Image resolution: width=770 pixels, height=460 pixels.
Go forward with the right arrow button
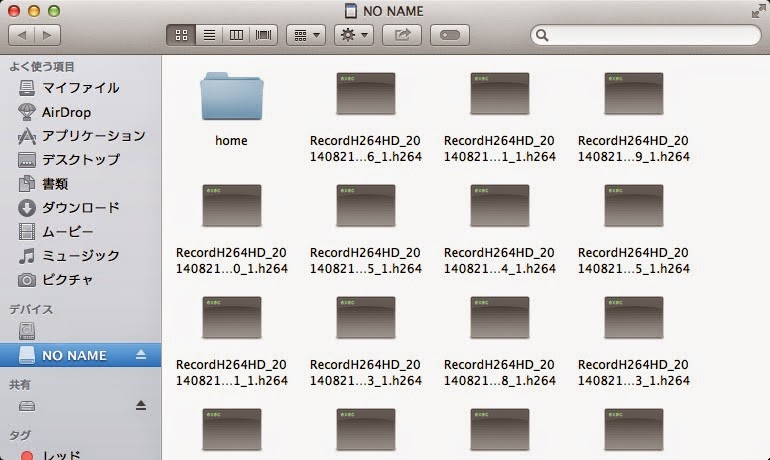coord(48,35)
